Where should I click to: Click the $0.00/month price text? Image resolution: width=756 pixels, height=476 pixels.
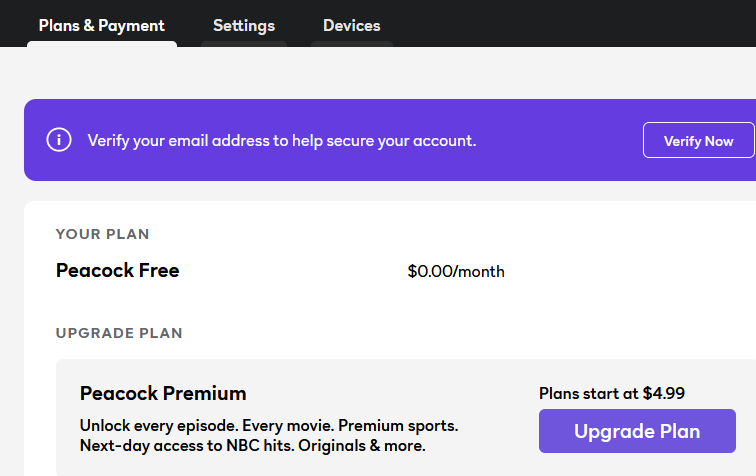(x=456, y=272)
